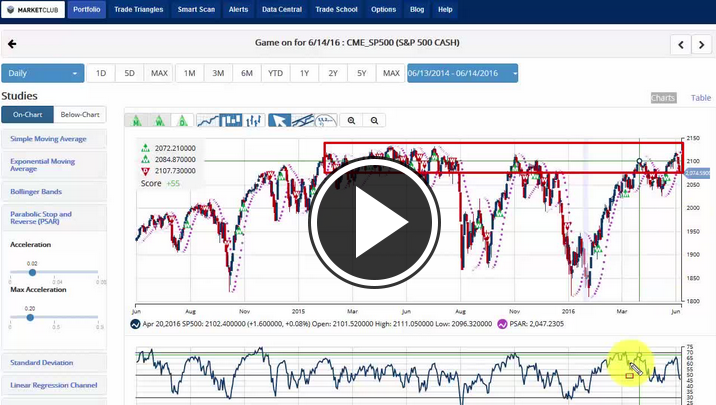Expand Standard Deviation study
This screenshot has width=716, height=405.
tap(54, 363)
